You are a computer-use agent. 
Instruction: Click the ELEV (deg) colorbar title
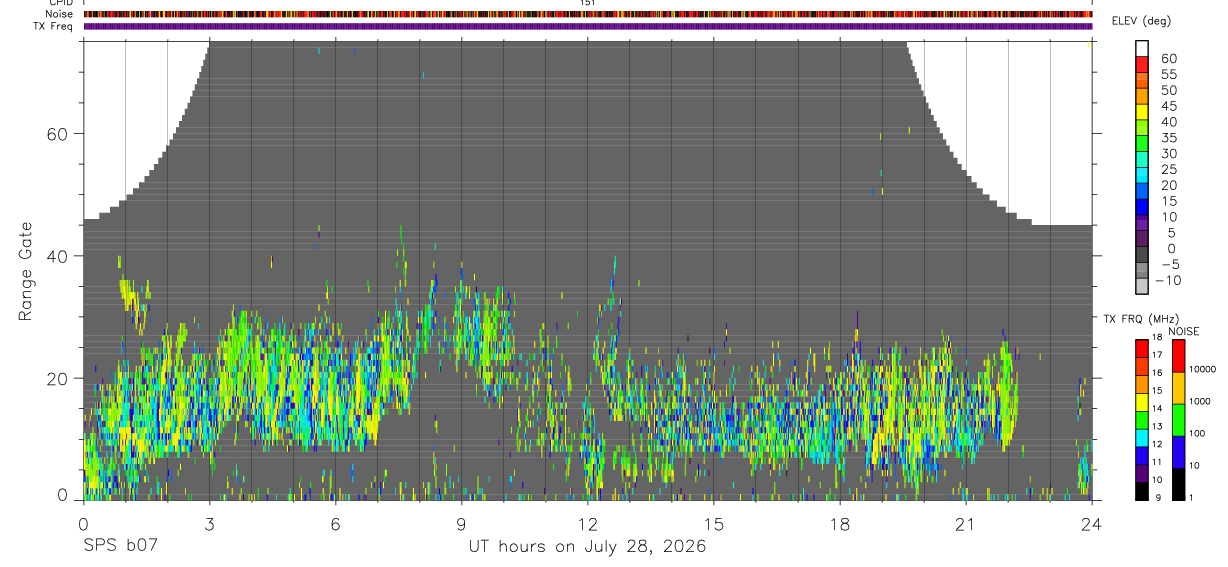coord(1143,21)
